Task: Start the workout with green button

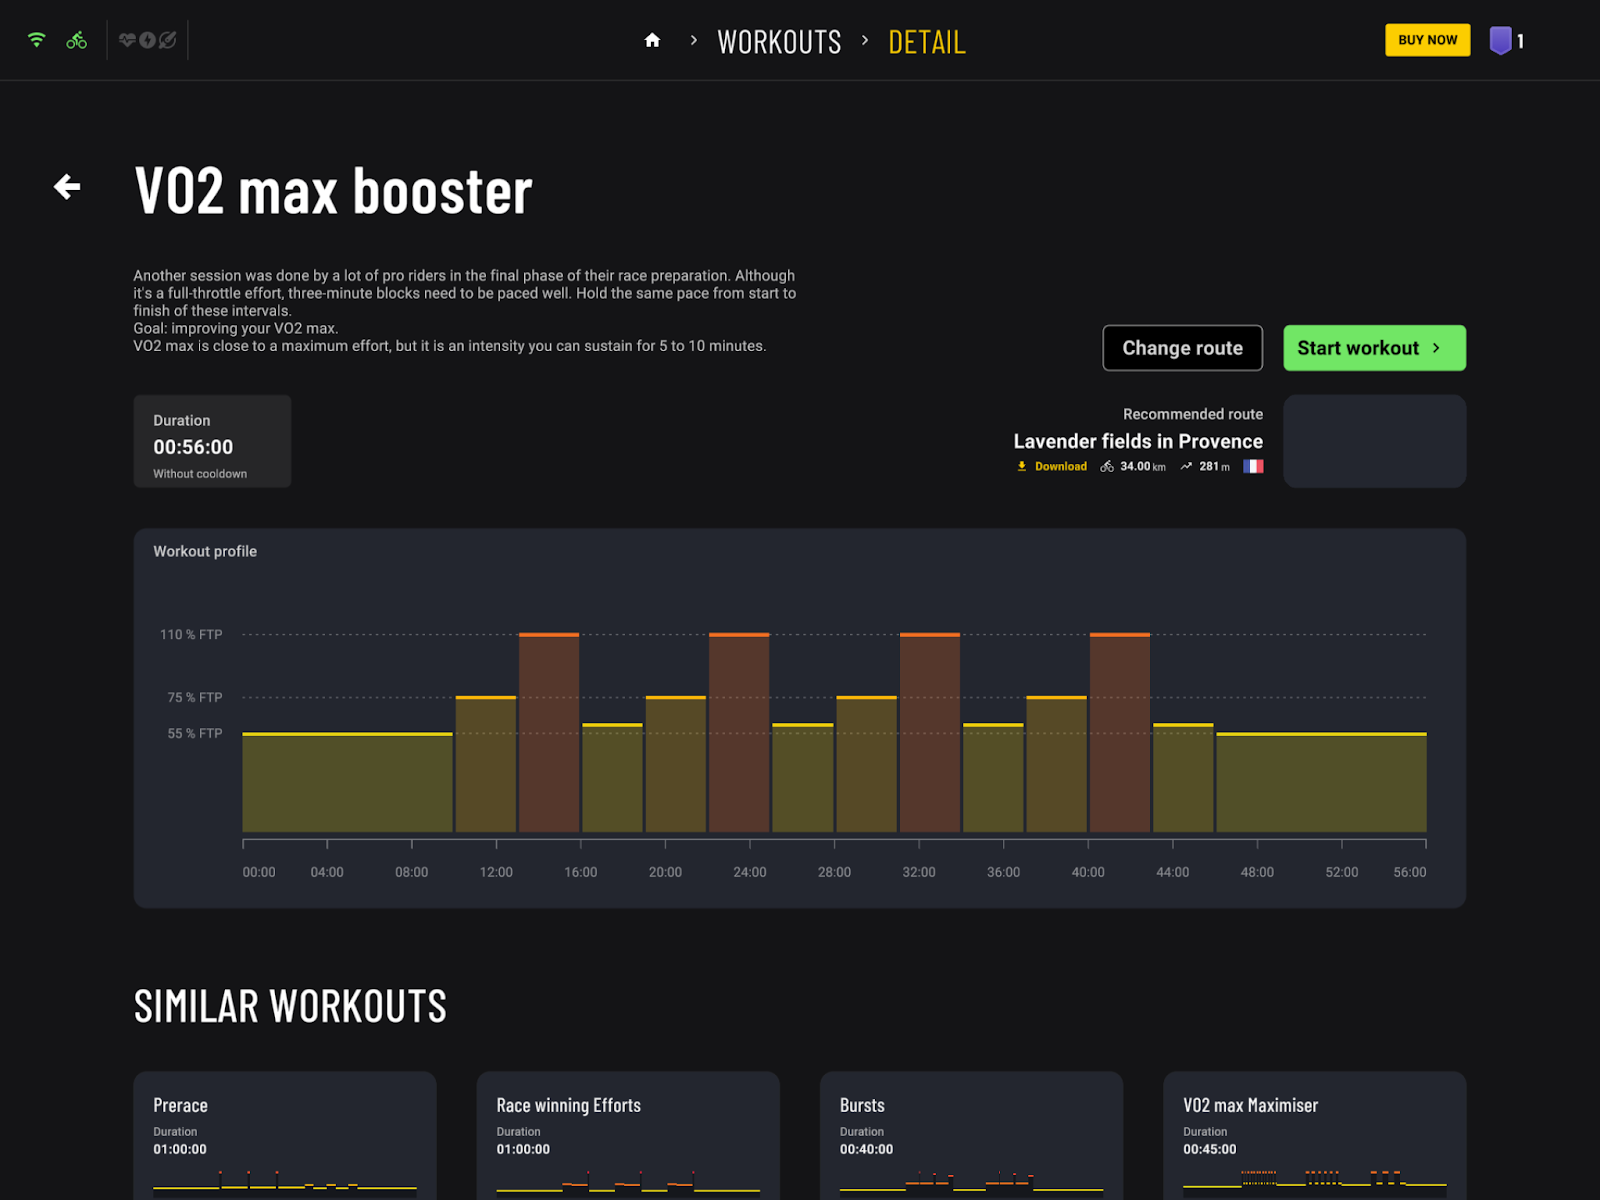Action: click(x=1374, y=348)
